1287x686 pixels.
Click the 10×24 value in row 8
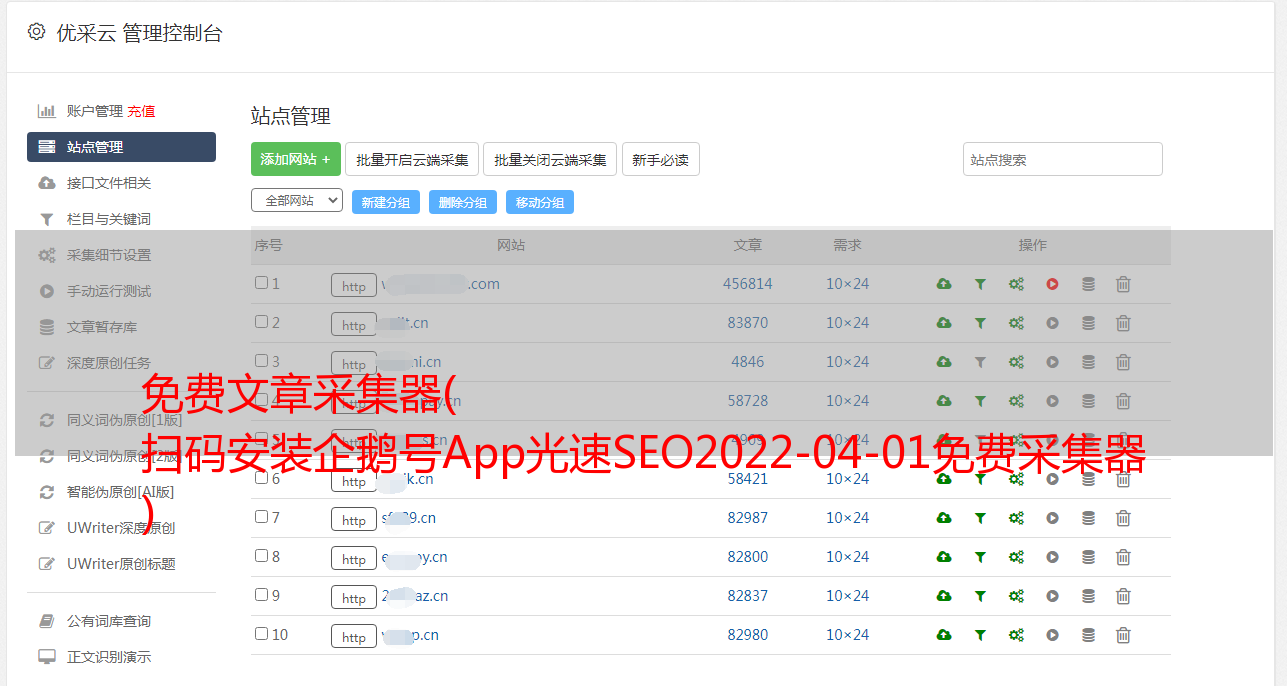coord(848,557)
